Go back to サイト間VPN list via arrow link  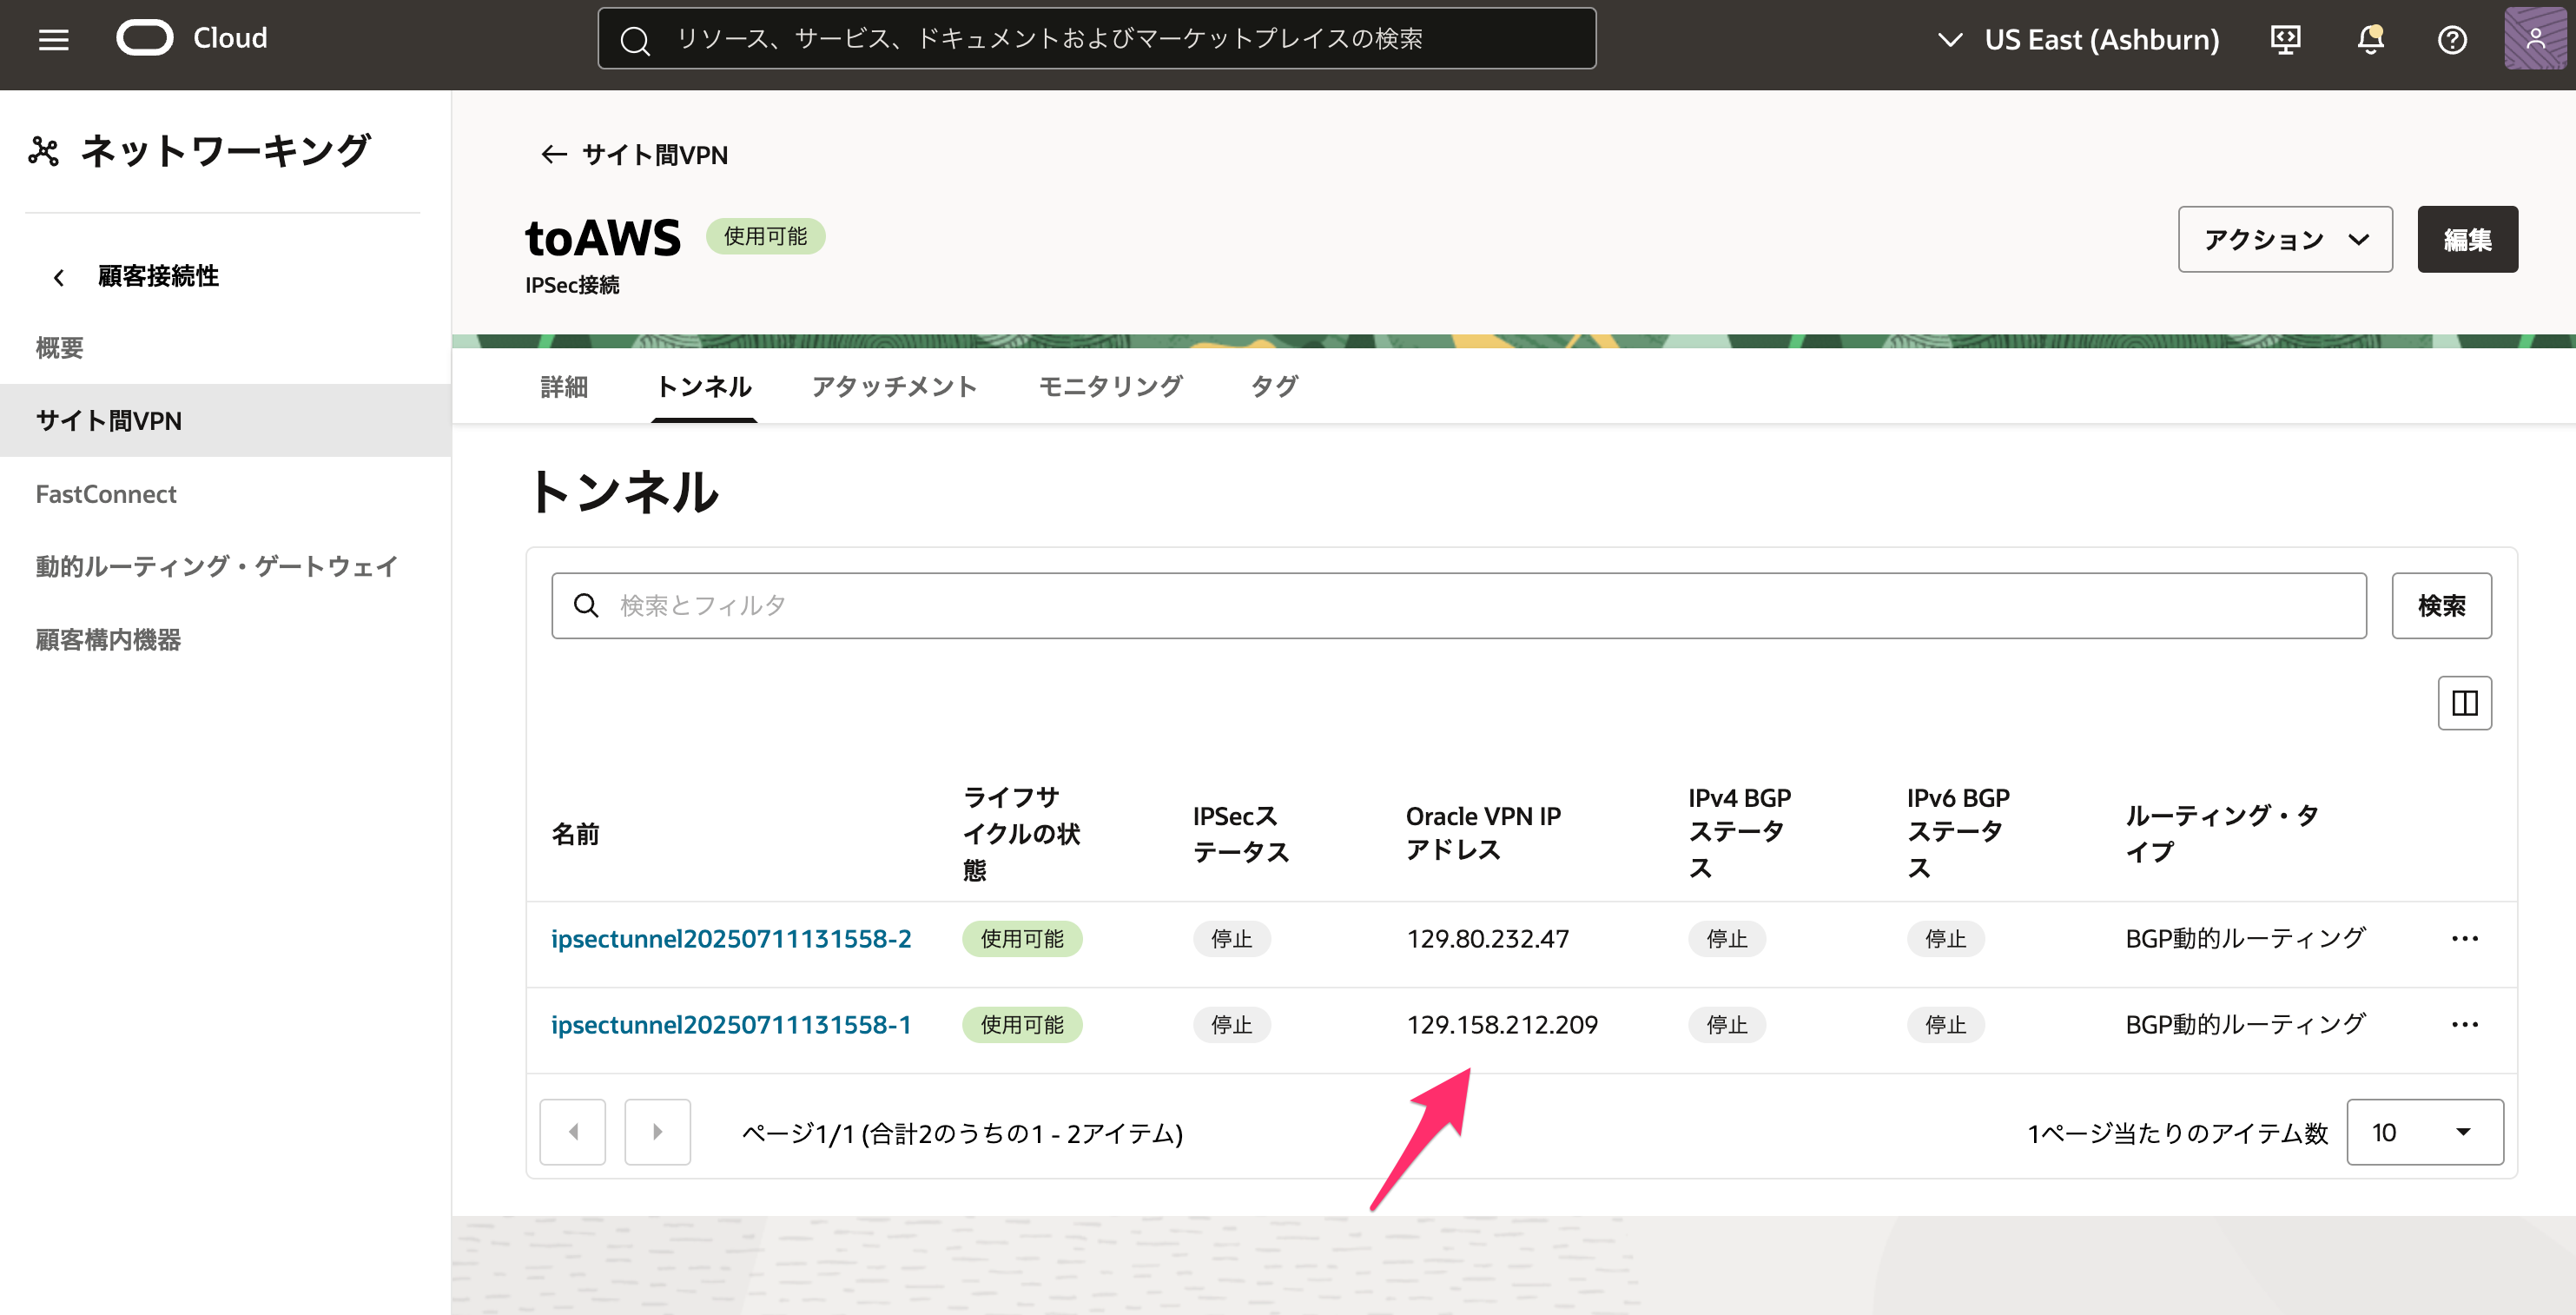[x=634, y=154]
